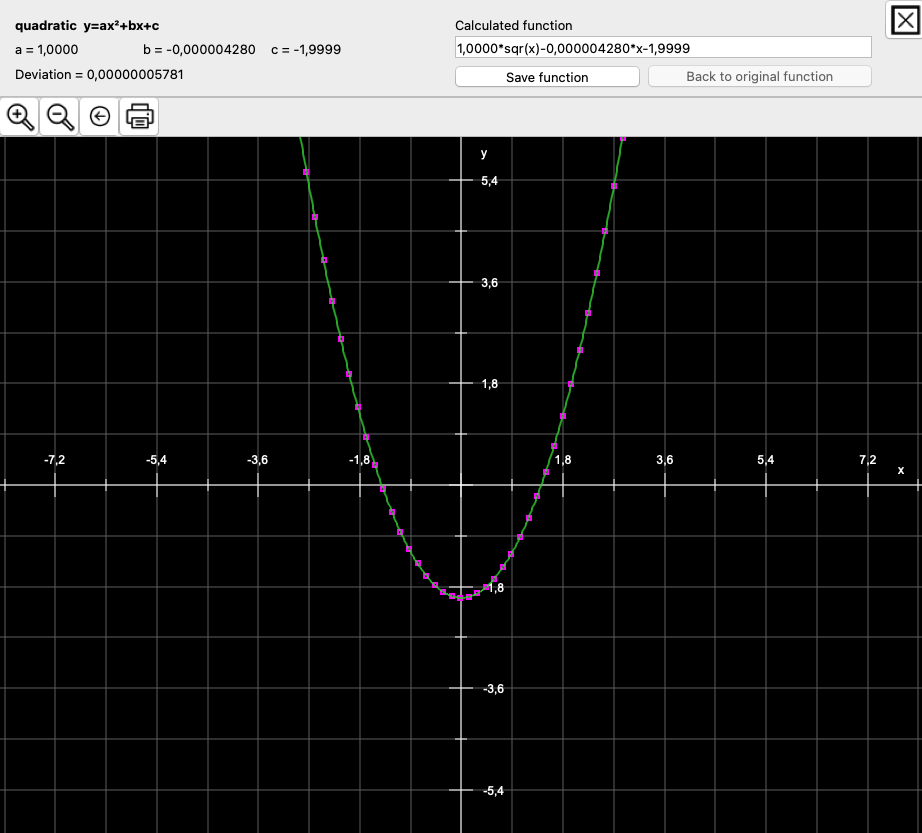This screenshot has width=922, height=833.
Task: Click the 5,4 tick label on y-axis
Action: click(x=490, y=181)
